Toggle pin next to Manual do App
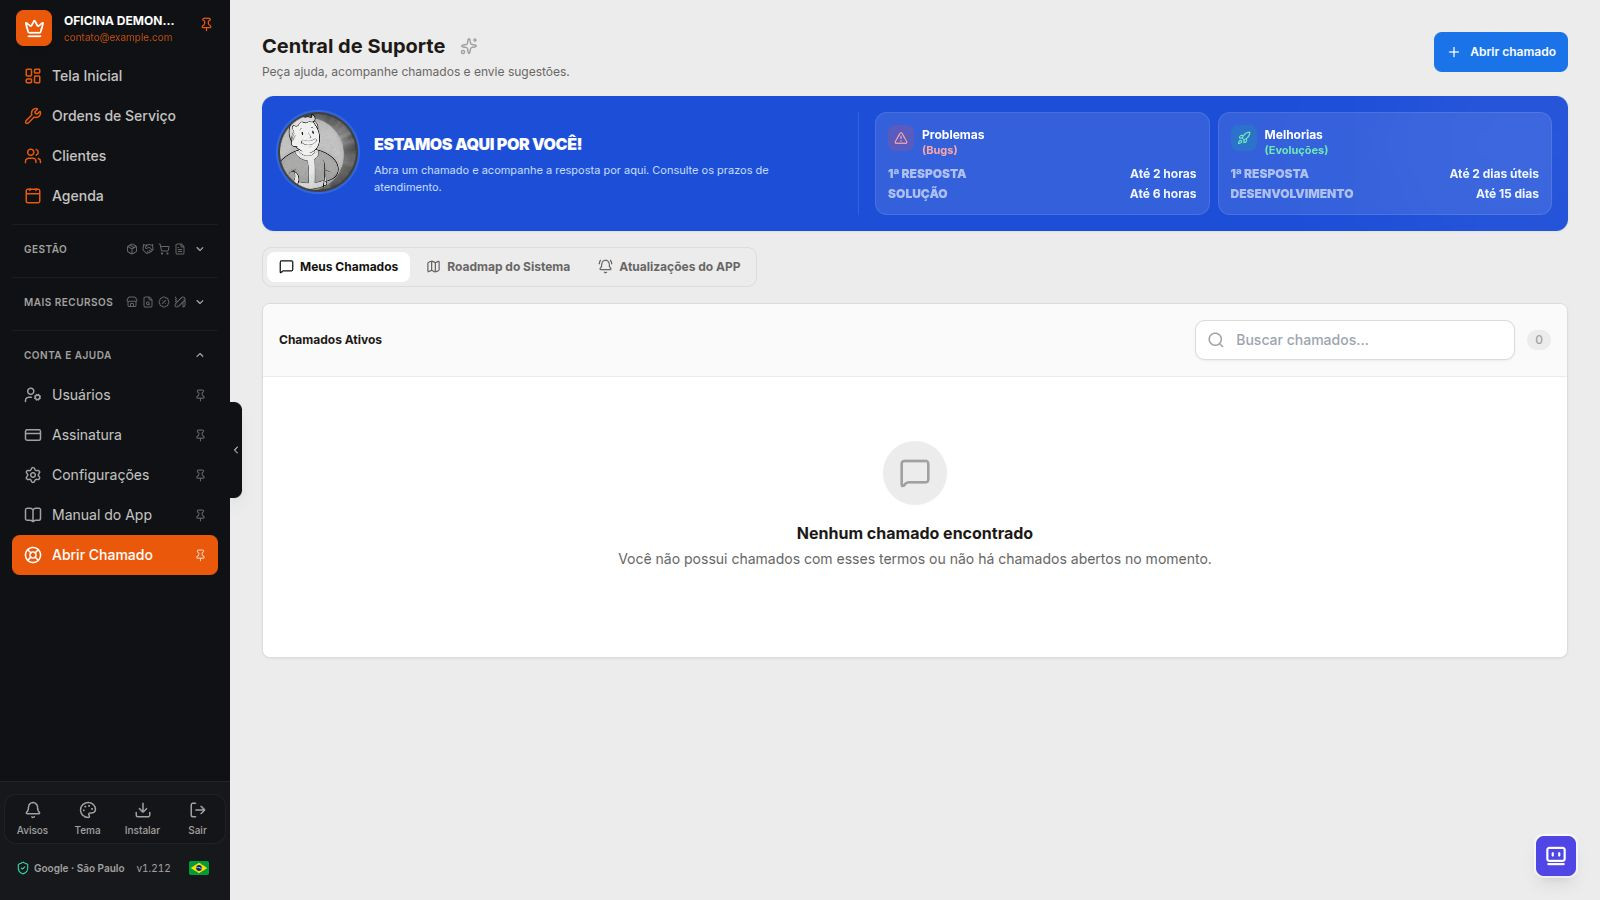This screenshot has height=900, width=1600. pyautogui.click(x=200, y=515)
